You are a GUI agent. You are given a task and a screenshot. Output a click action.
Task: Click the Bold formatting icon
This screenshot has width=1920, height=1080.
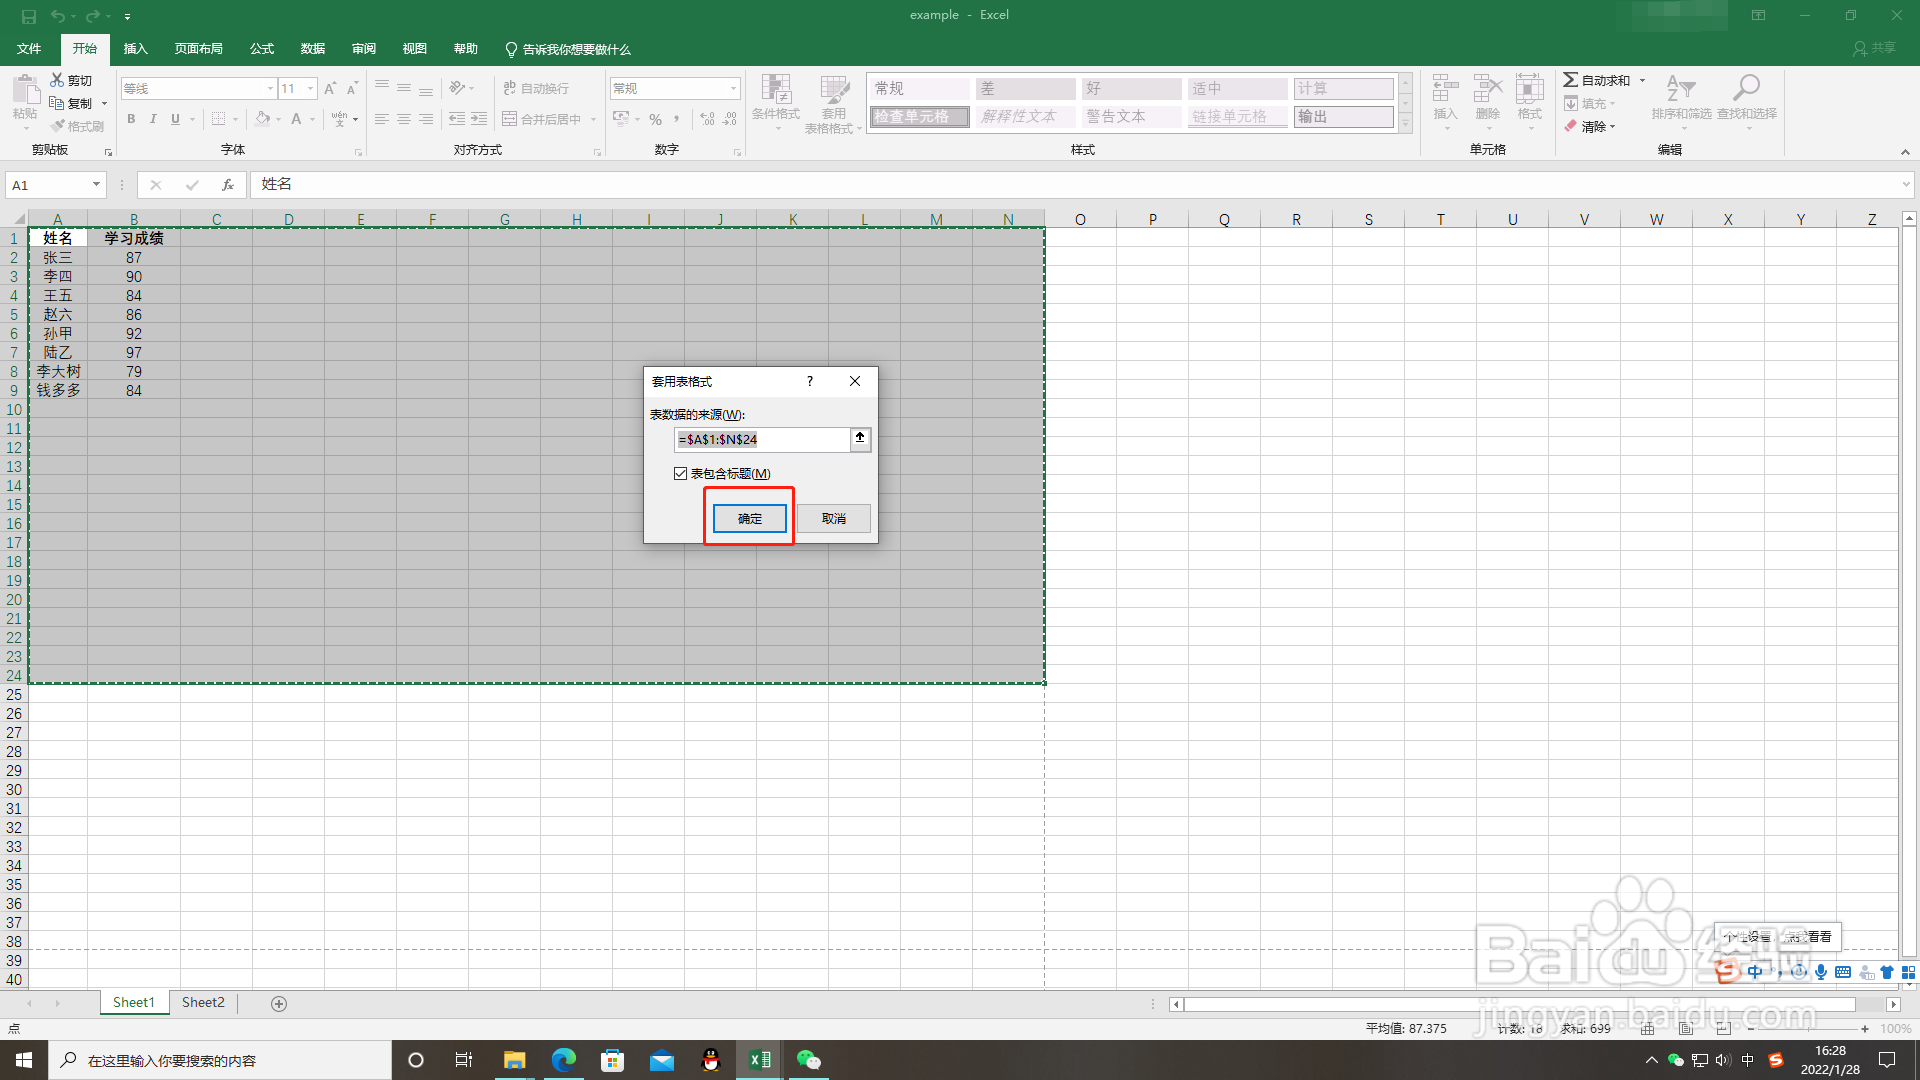click(x=131, y=119)
